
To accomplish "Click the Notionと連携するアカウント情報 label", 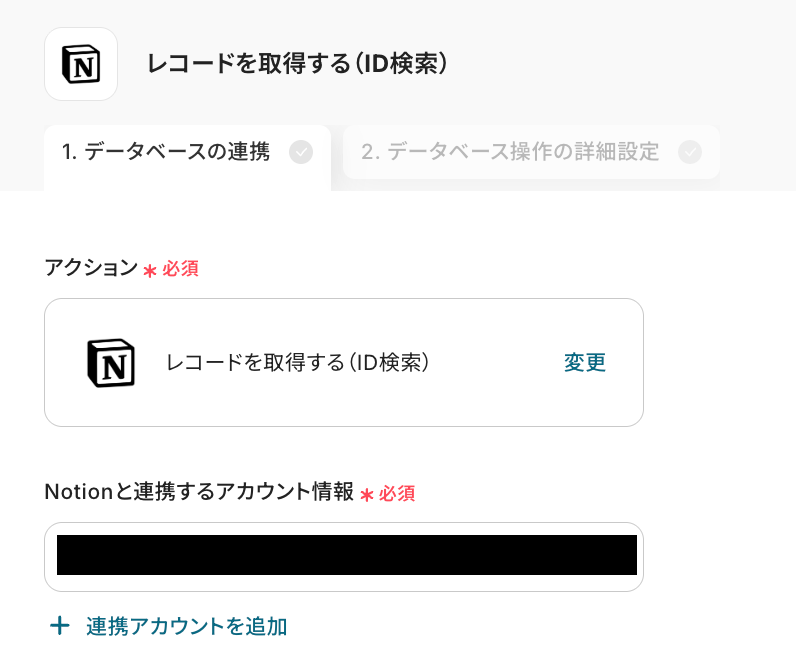I will pos(199,491).
